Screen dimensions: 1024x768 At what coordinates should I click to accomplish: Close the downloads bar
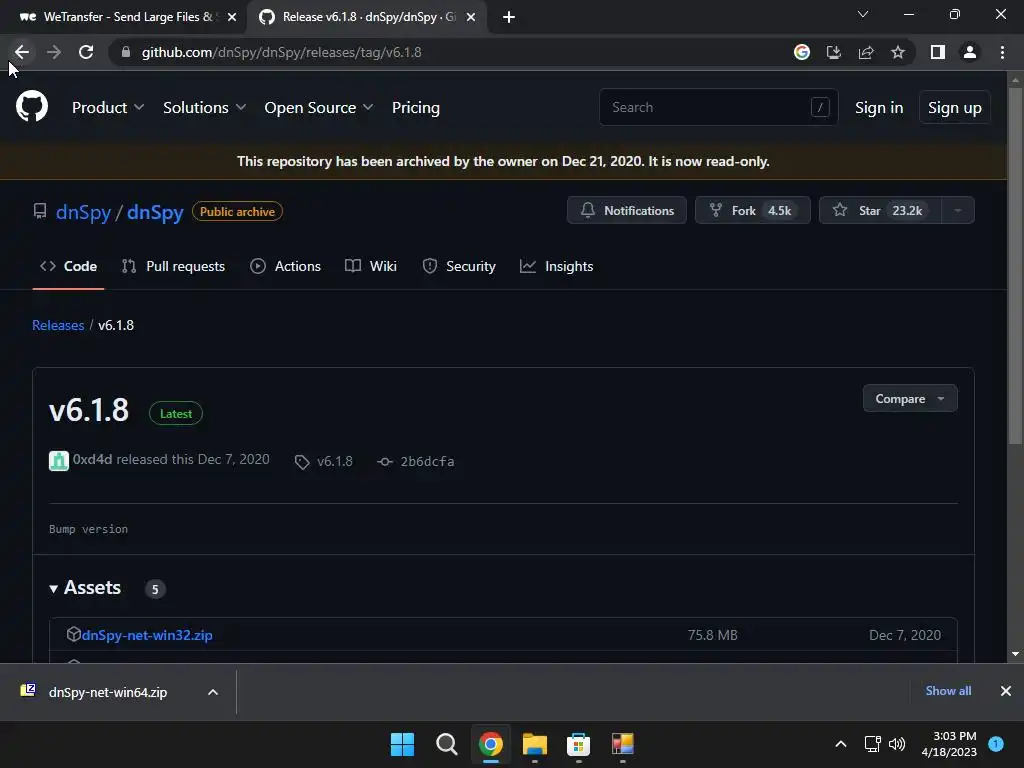[1006, 691]
